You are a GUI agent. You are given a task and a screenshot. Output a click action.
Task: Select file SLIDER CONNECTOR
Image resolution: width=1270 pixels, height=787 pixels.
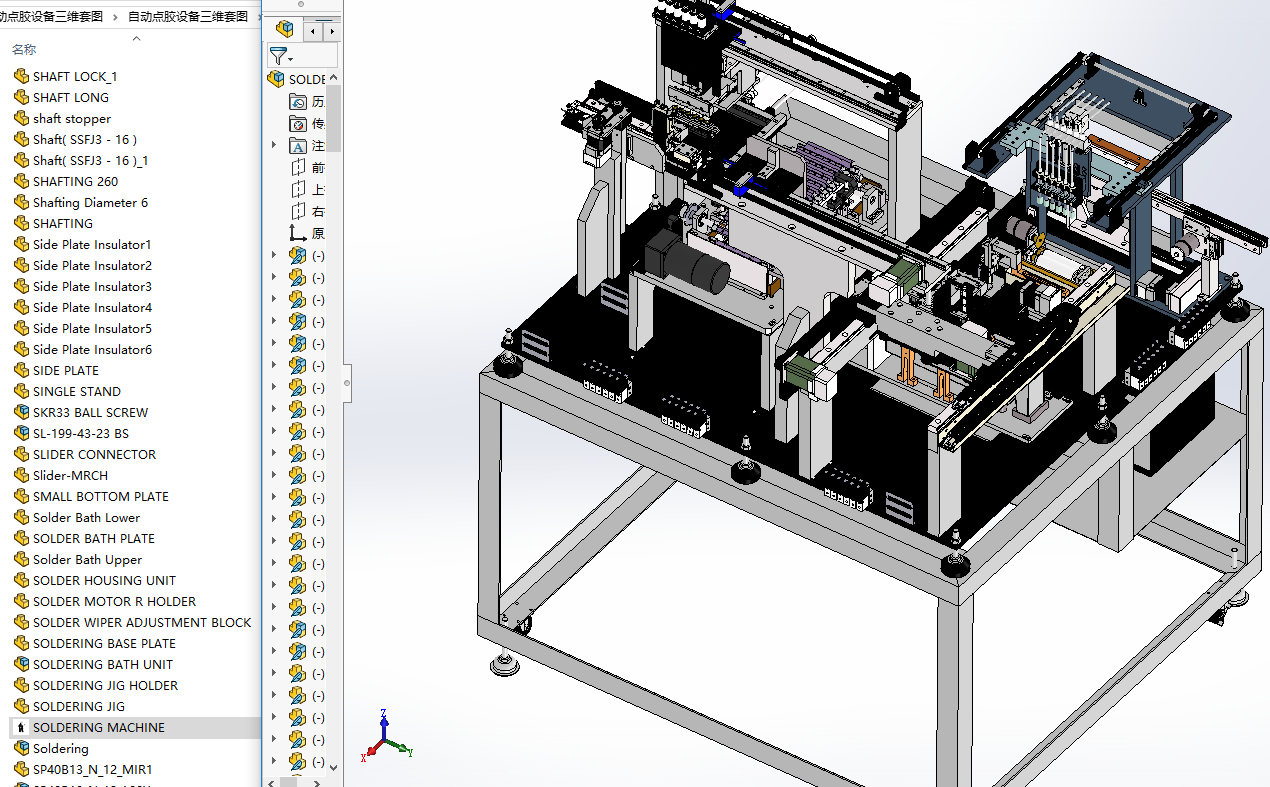(94, 454)
